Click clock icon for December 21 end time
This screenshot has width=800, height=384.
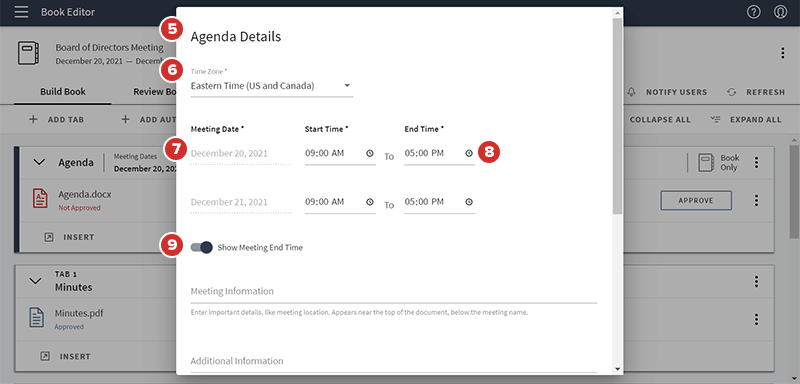point(469,202)
